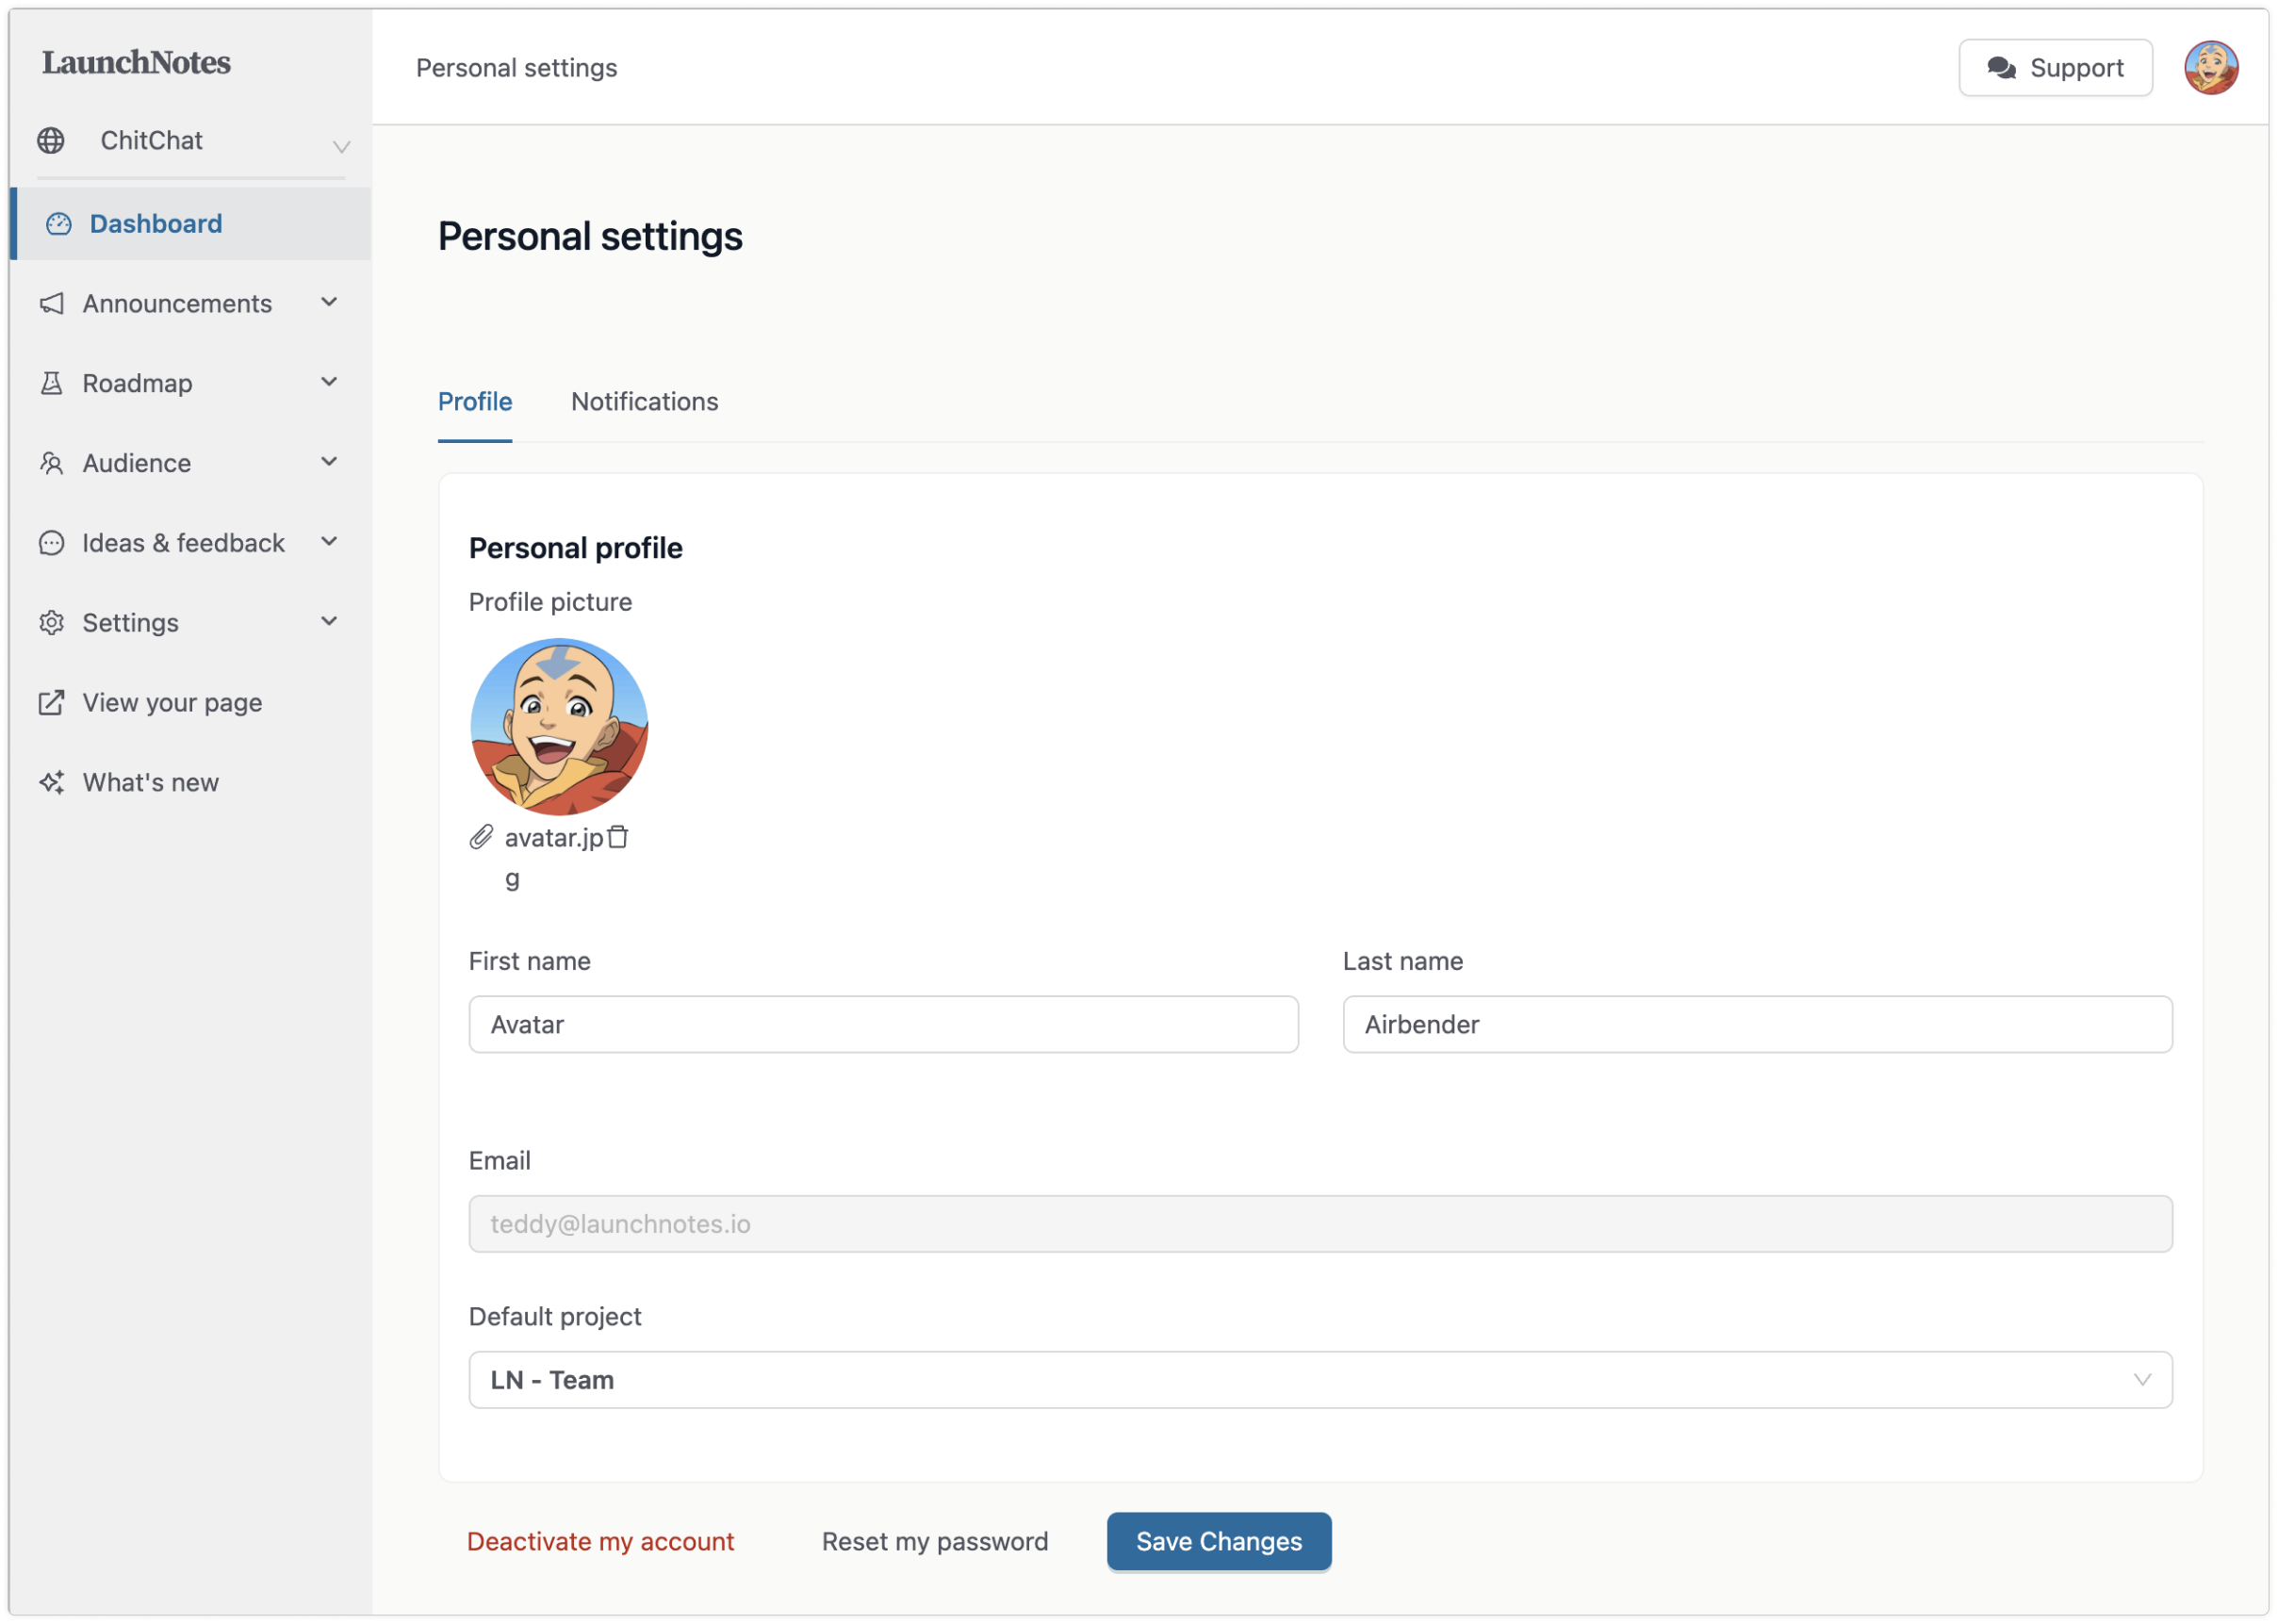Click the Dashboard gauge icon

pyautogui.click(x=59, y=224)
